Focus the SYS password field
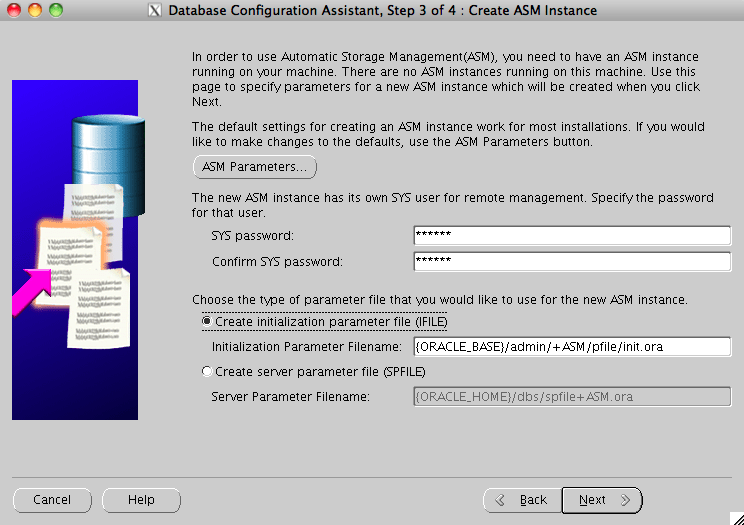 pyautogui.click(x=571, y=236)
